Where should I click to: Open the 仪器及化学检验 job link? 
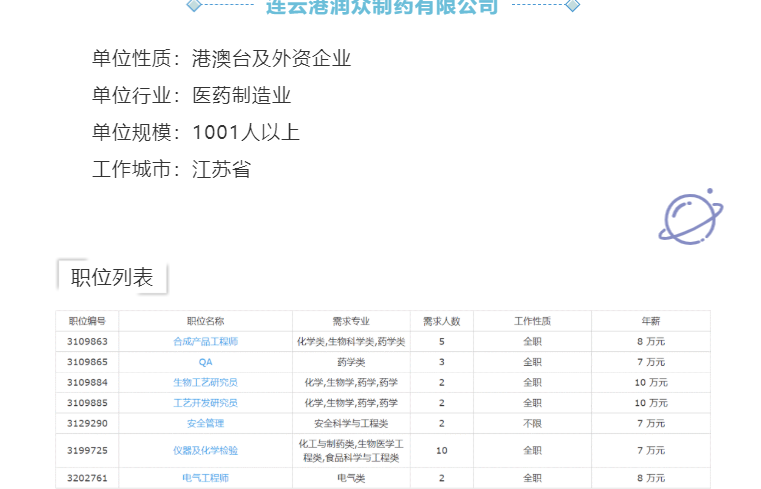(205, 450)
